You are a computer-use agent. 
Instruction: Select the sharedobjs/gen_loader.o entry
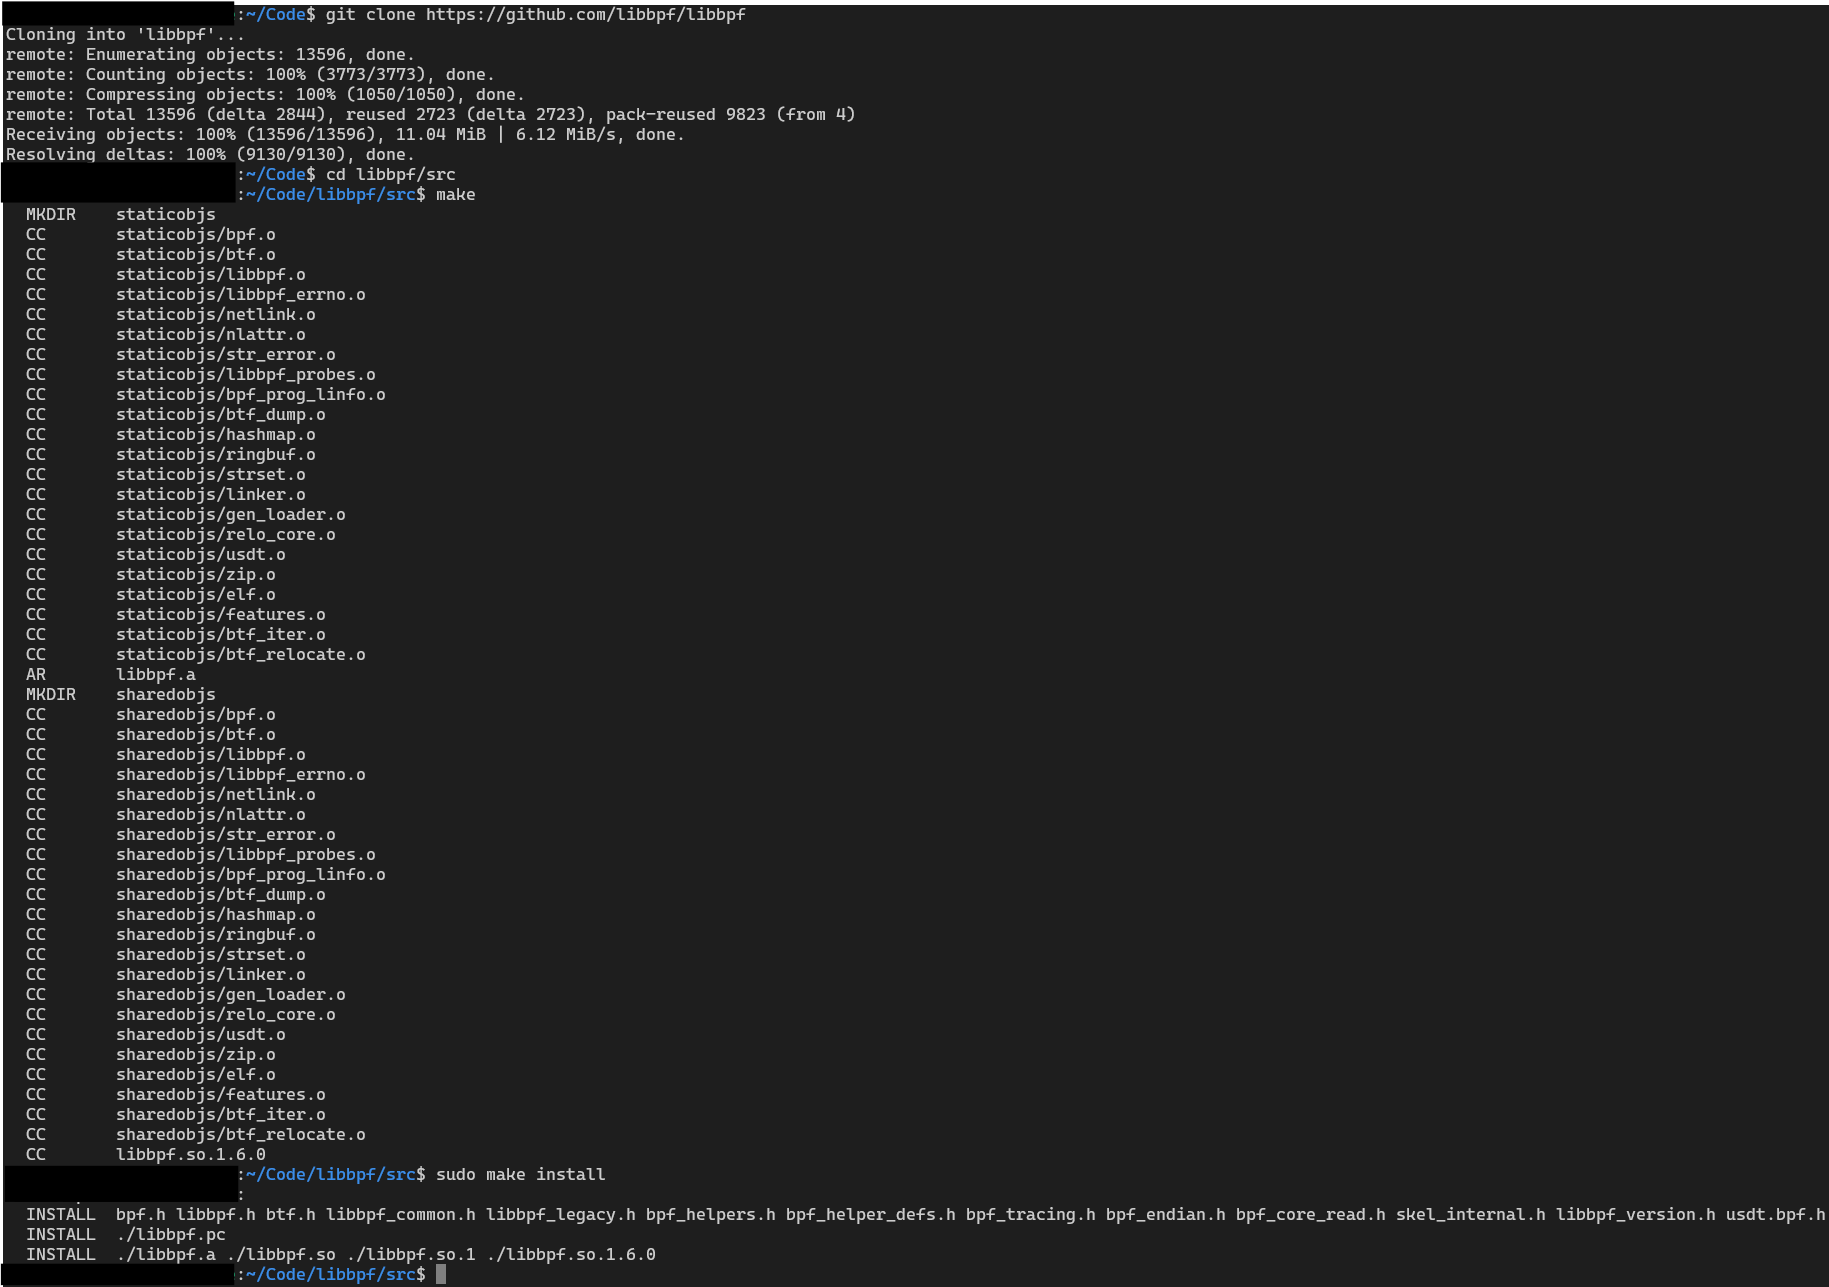pos(230,995)
